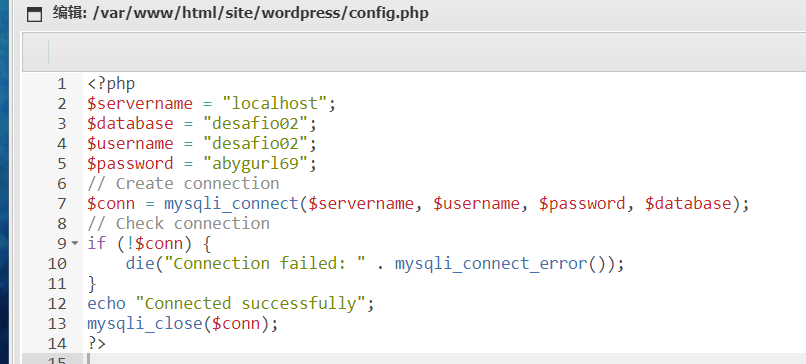Screen dimensions: 806x364
Task: Select gutter line number 12
Action: pyautogui.click(x=57, y=304)
